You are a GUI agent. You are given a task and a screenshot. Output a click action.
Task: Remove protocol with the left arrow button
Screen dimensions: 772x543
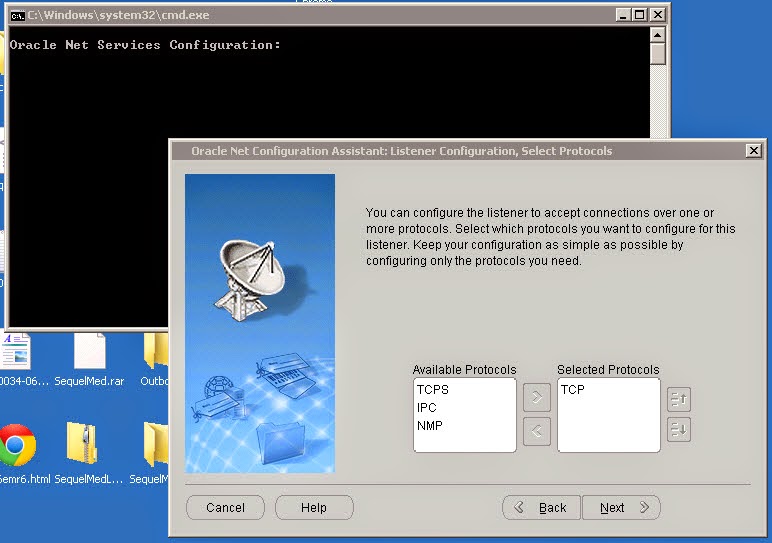click(x=537, y=431)
